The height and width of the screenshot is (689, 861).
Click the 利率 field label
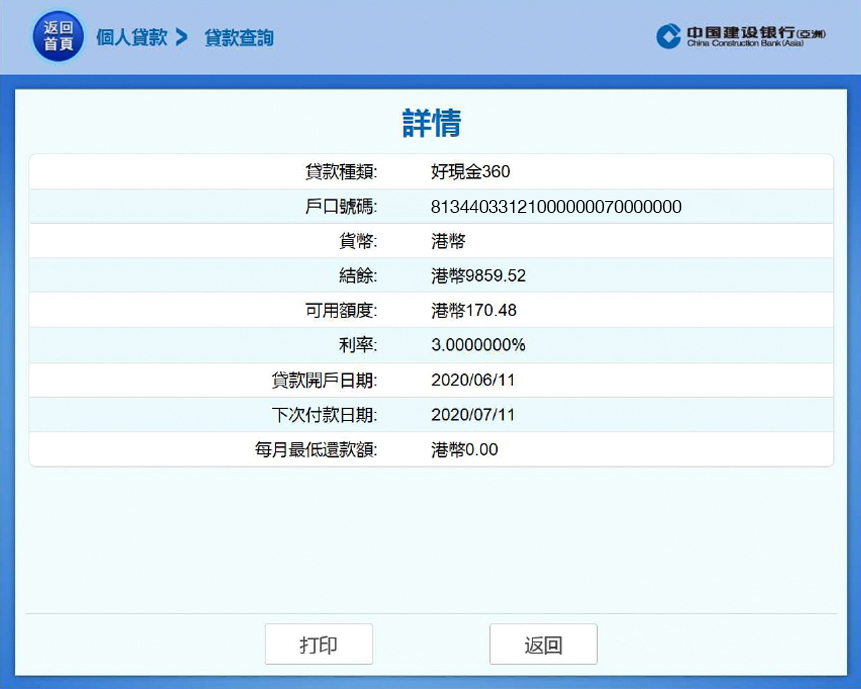(x=357, y=345)
